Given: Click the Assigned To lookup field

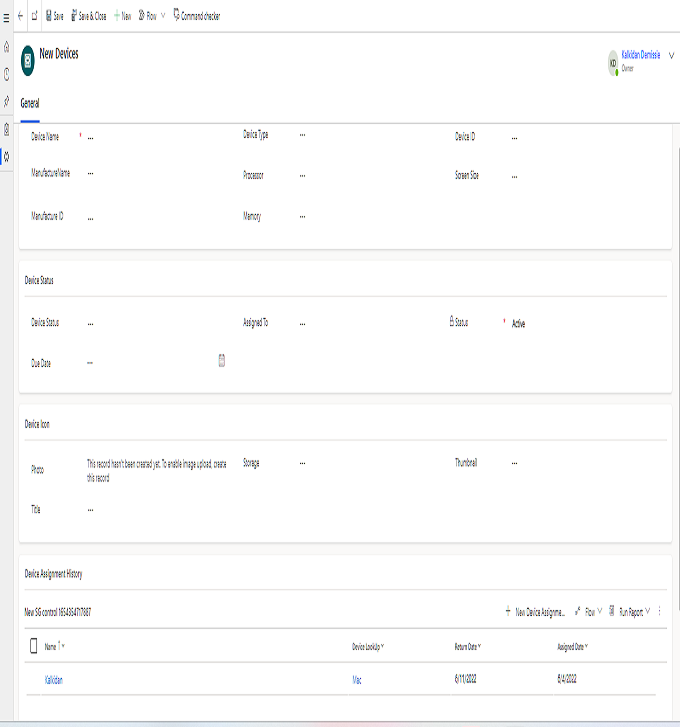Looking at the screenshot, I should tap(369, 323).
